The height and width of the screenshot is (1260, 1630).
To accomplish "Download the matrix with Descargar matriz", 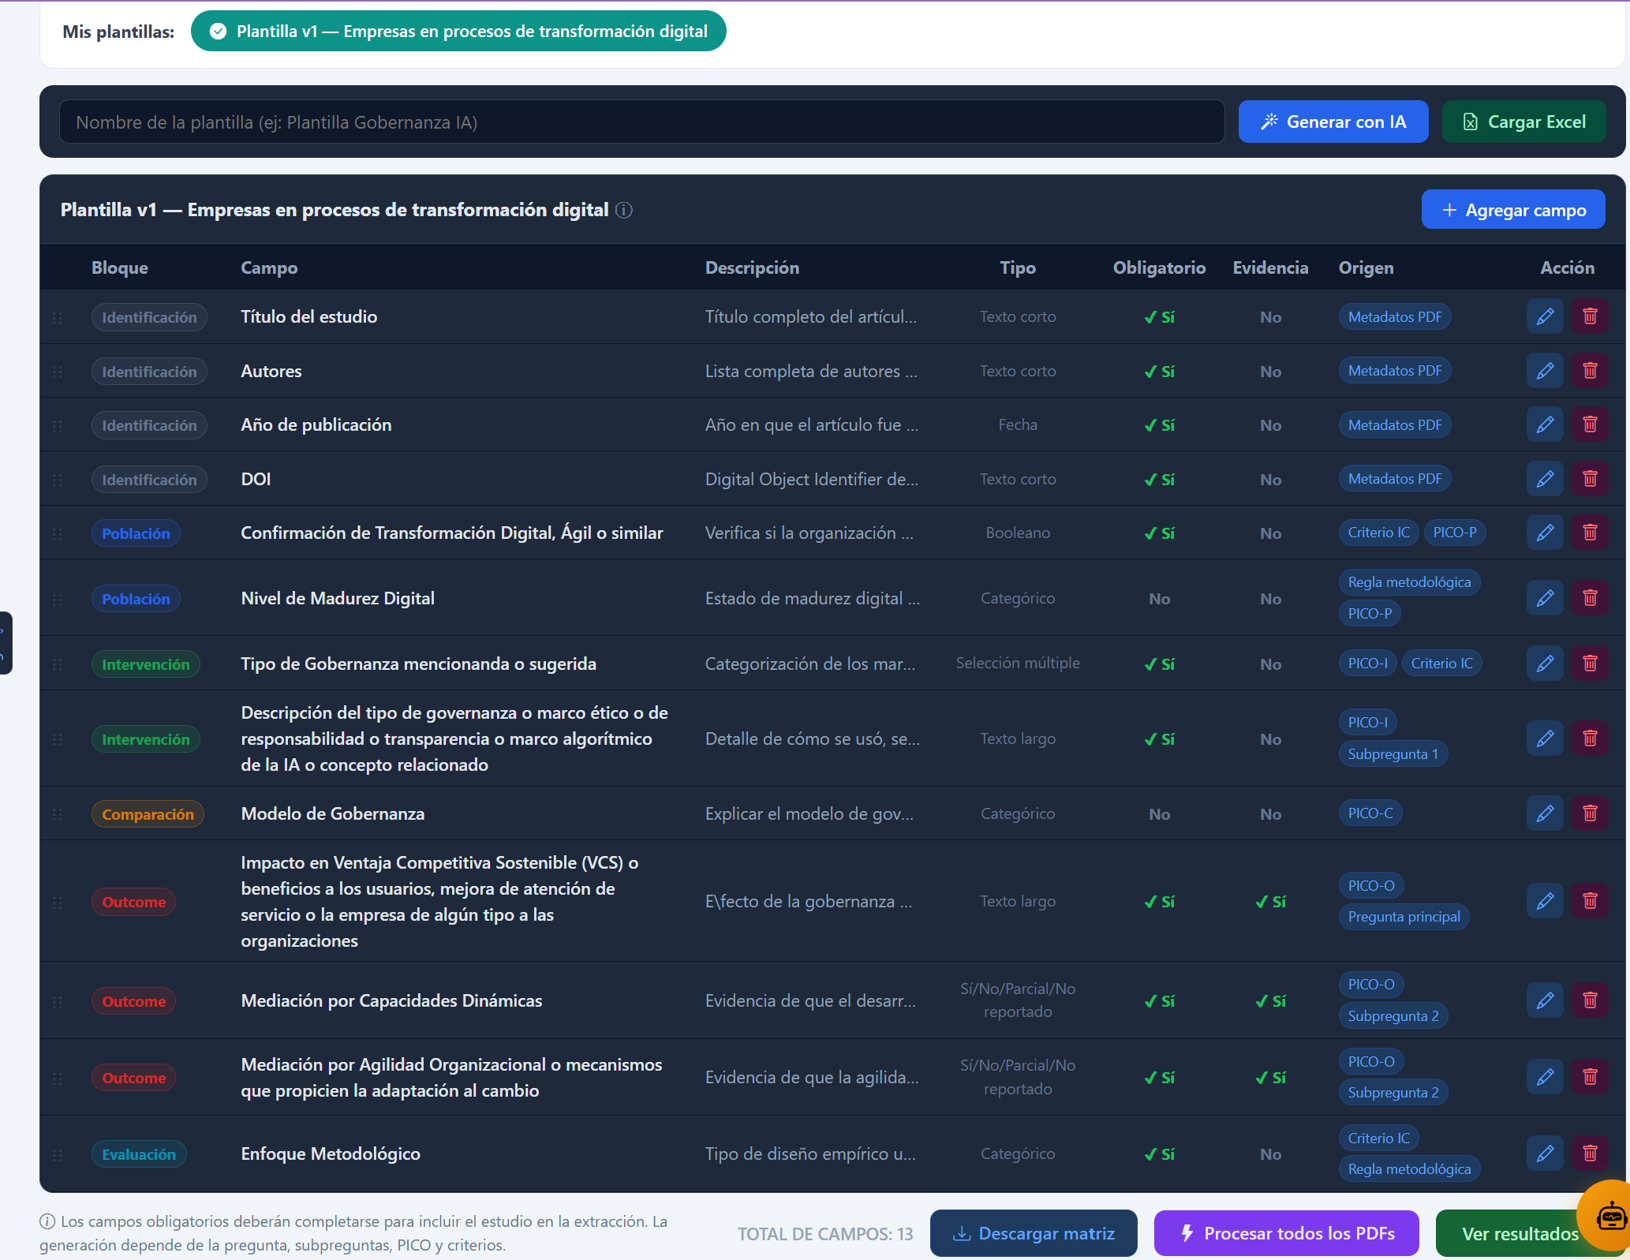I will (x=1033, y=1233).
